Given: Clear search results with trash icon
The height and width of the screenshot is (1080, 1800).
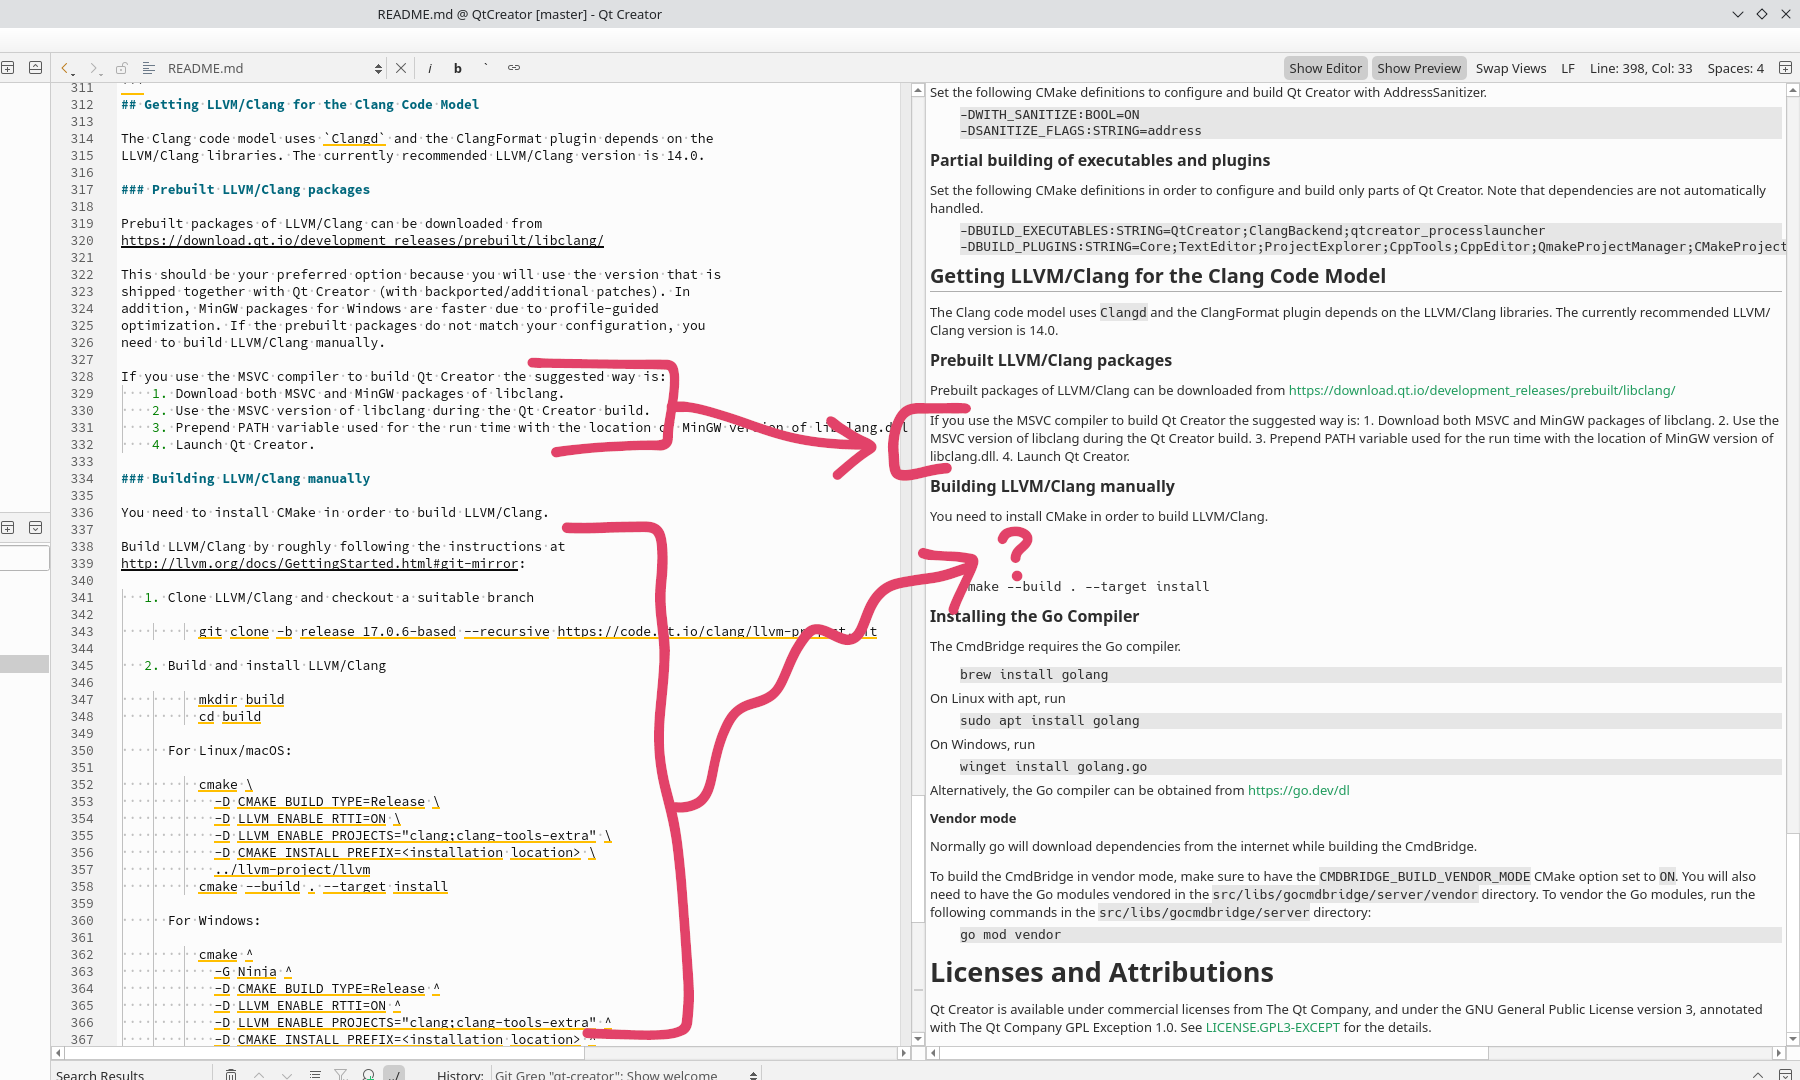Looking at the screenshot, I should pyautogui.click(x=231, y=1074).
